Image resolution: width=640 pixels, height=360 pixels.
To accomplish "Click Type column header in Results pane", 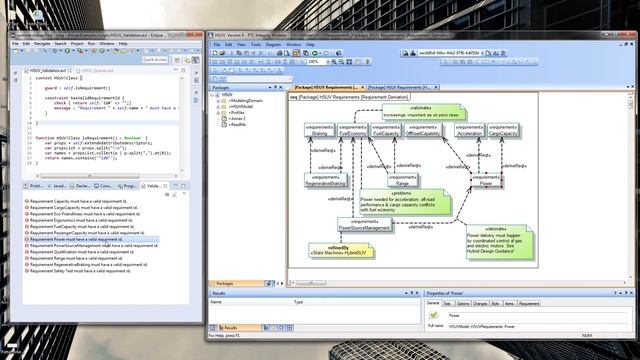I will coord(298,302).
